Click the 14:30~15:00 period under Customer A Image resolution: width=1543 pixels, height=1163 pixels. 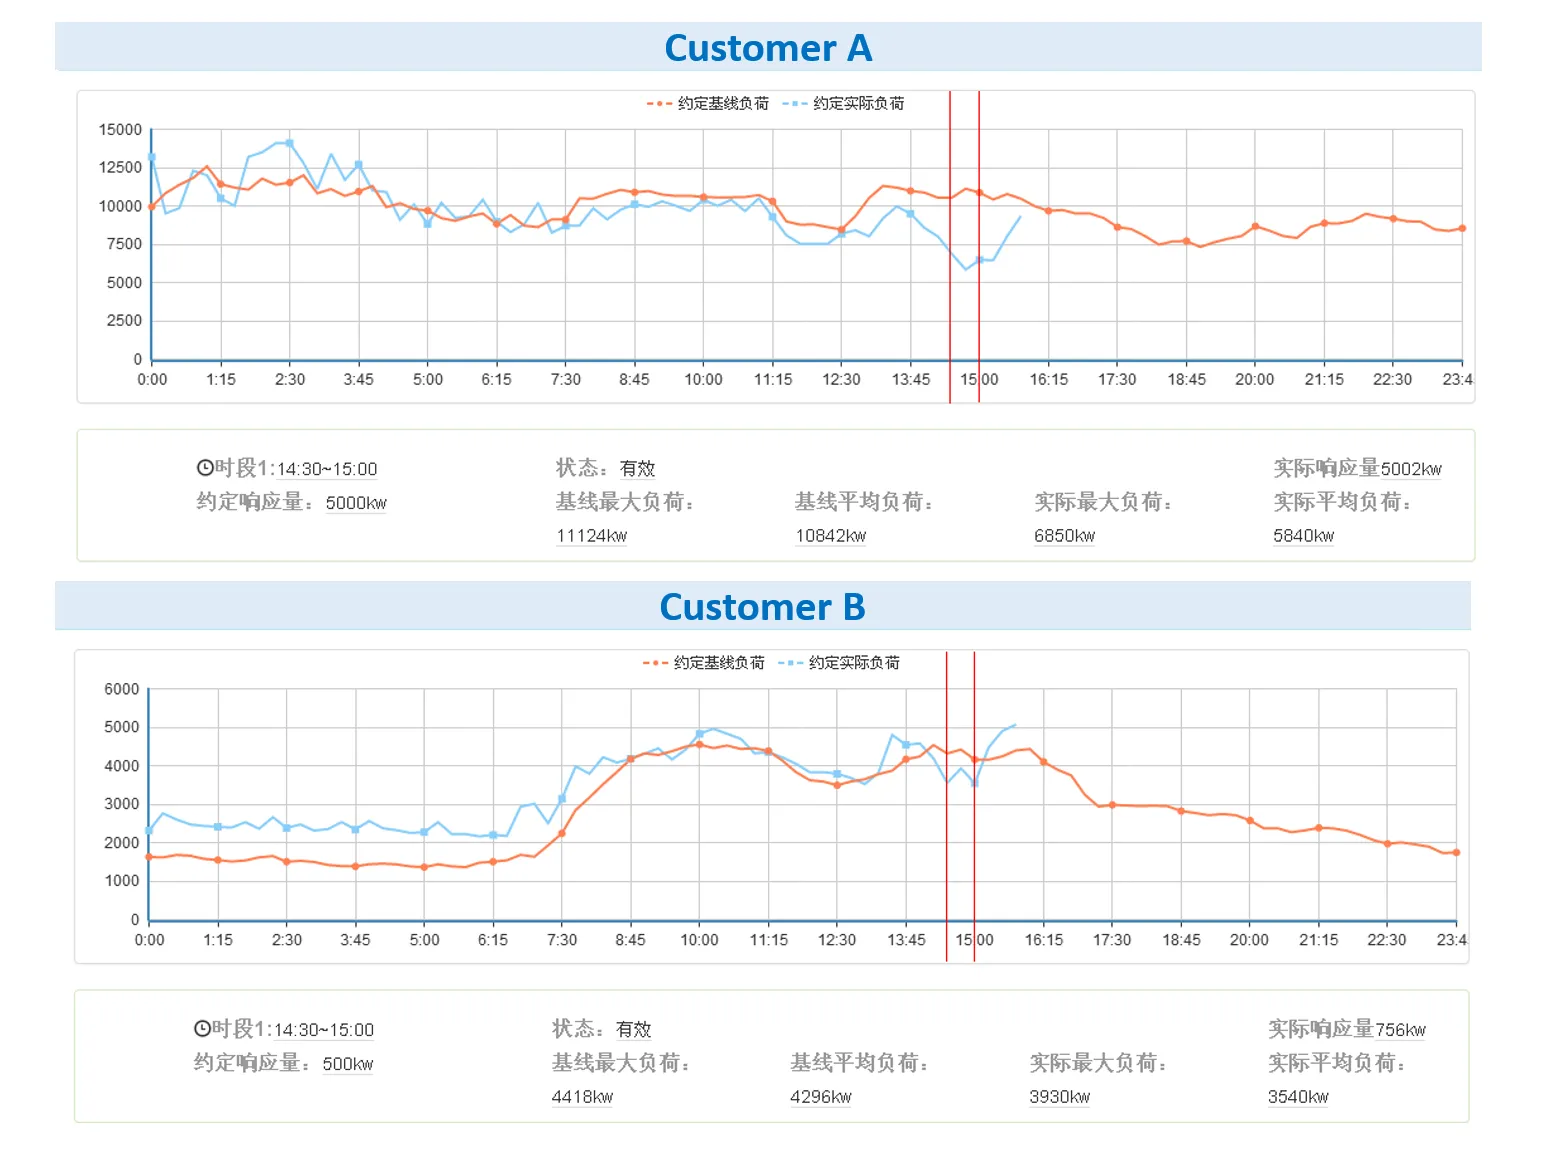[327, 469]
